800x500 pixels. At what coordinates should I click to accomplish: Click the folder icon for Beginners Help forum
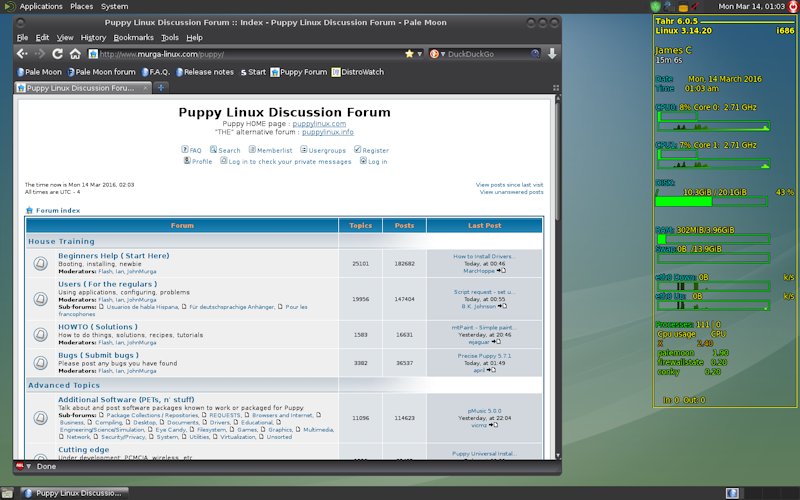coord(41,263)
